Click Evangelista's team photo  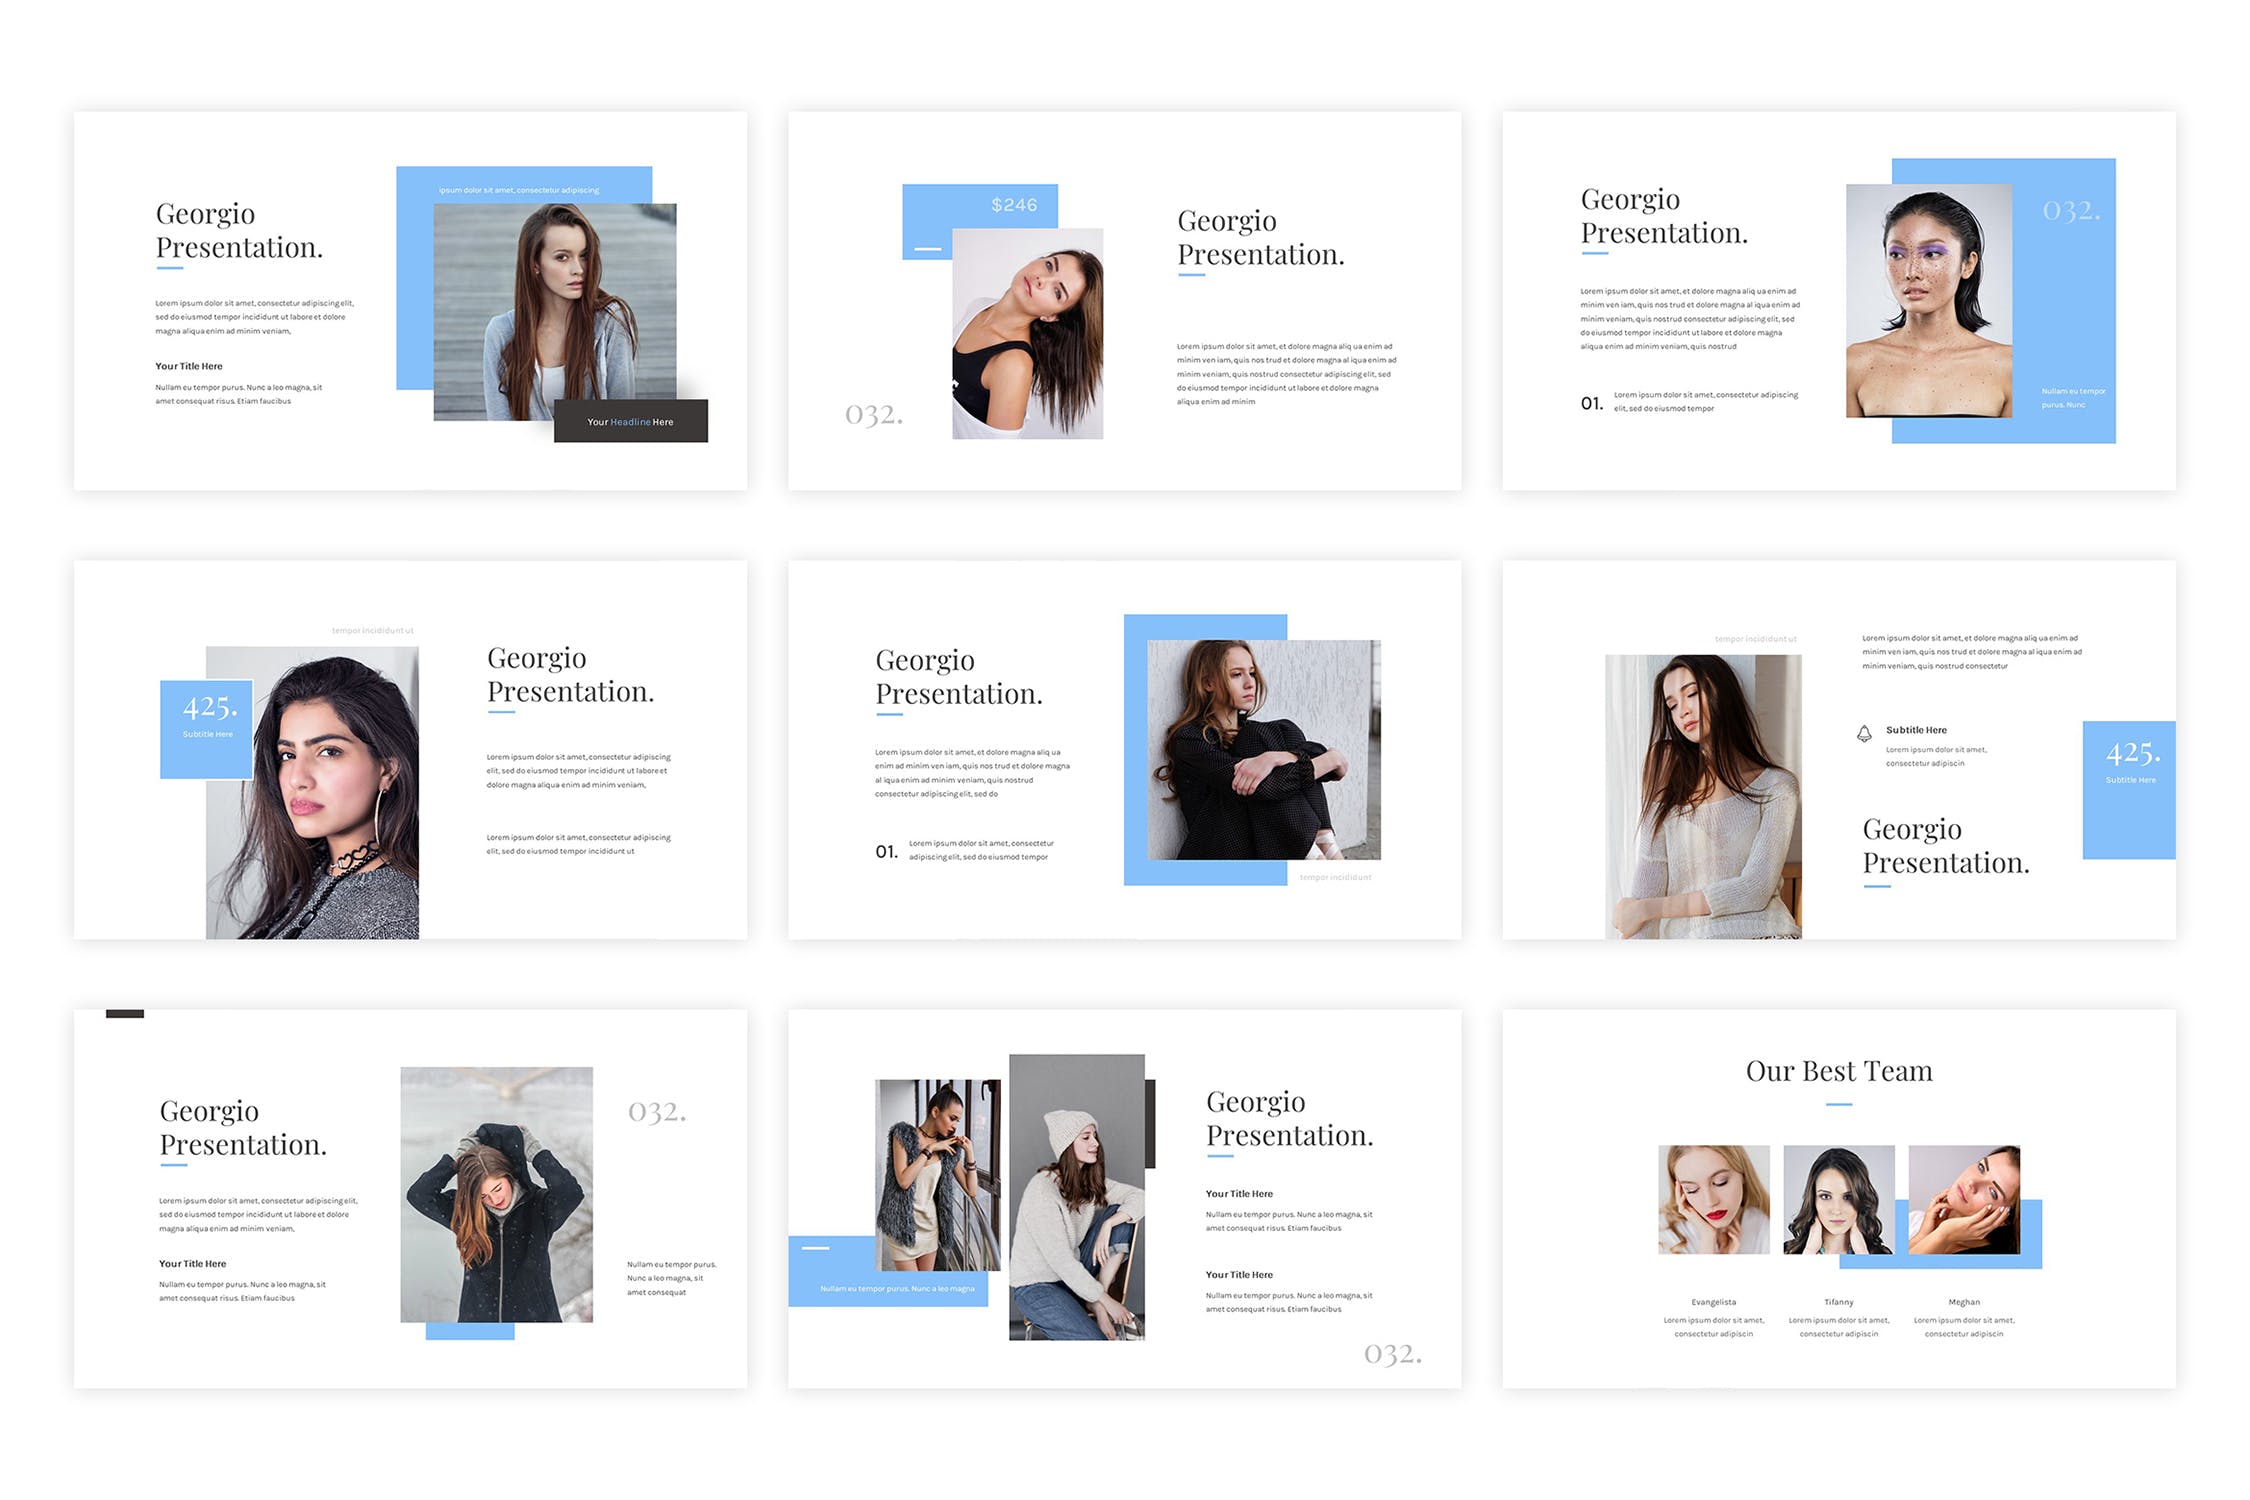click(1713, 1199)
